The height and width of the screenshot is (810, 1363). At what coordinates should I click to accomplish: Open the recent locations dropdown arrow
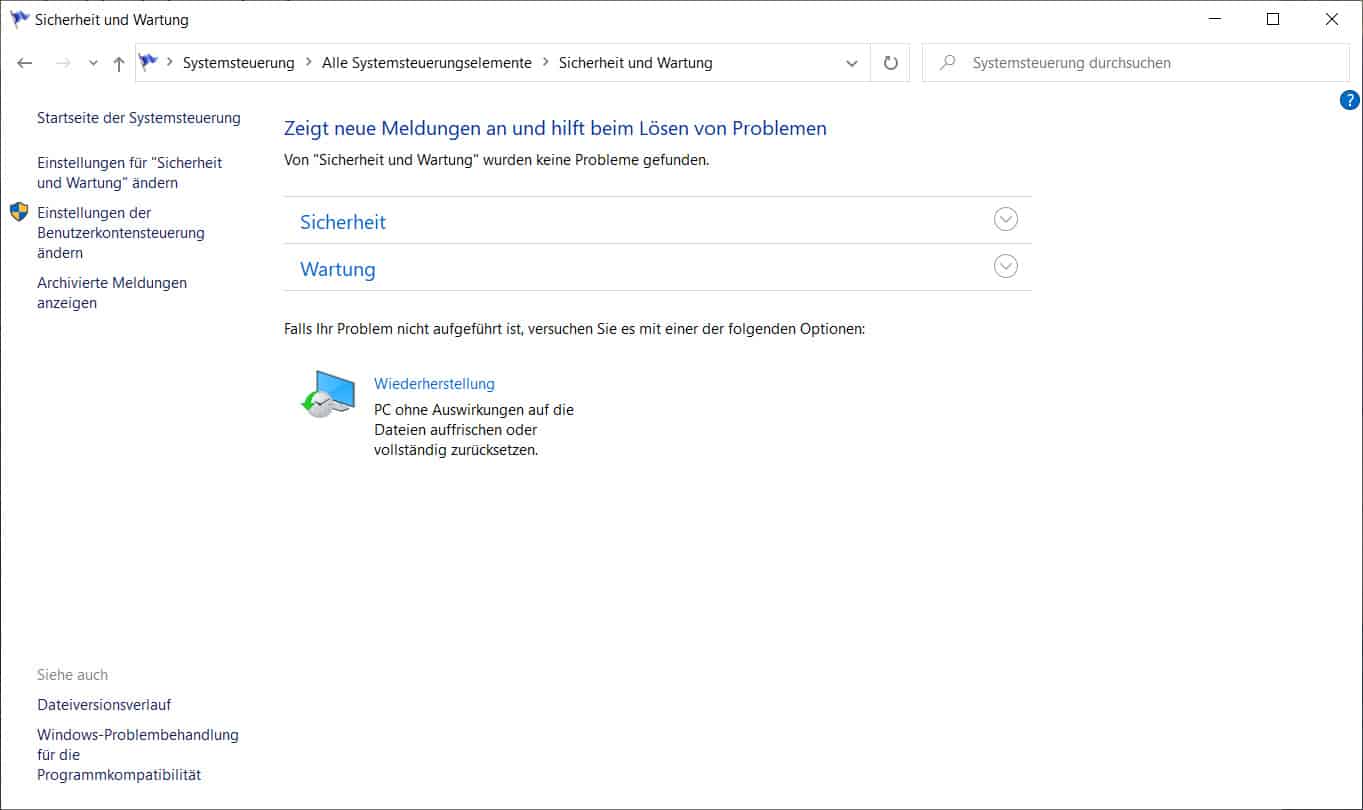point(93,63)
